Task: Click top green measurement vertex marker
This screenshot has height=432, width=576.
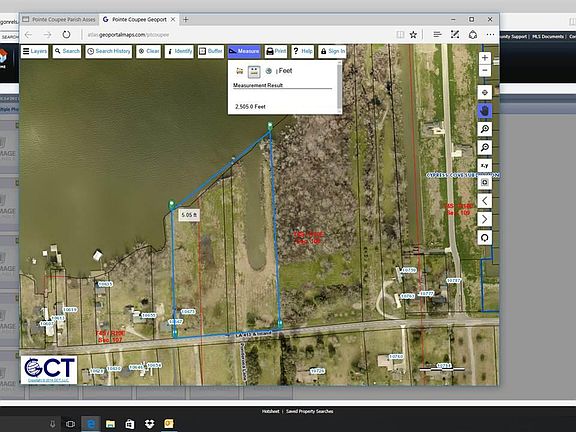Action: [270, 126]
